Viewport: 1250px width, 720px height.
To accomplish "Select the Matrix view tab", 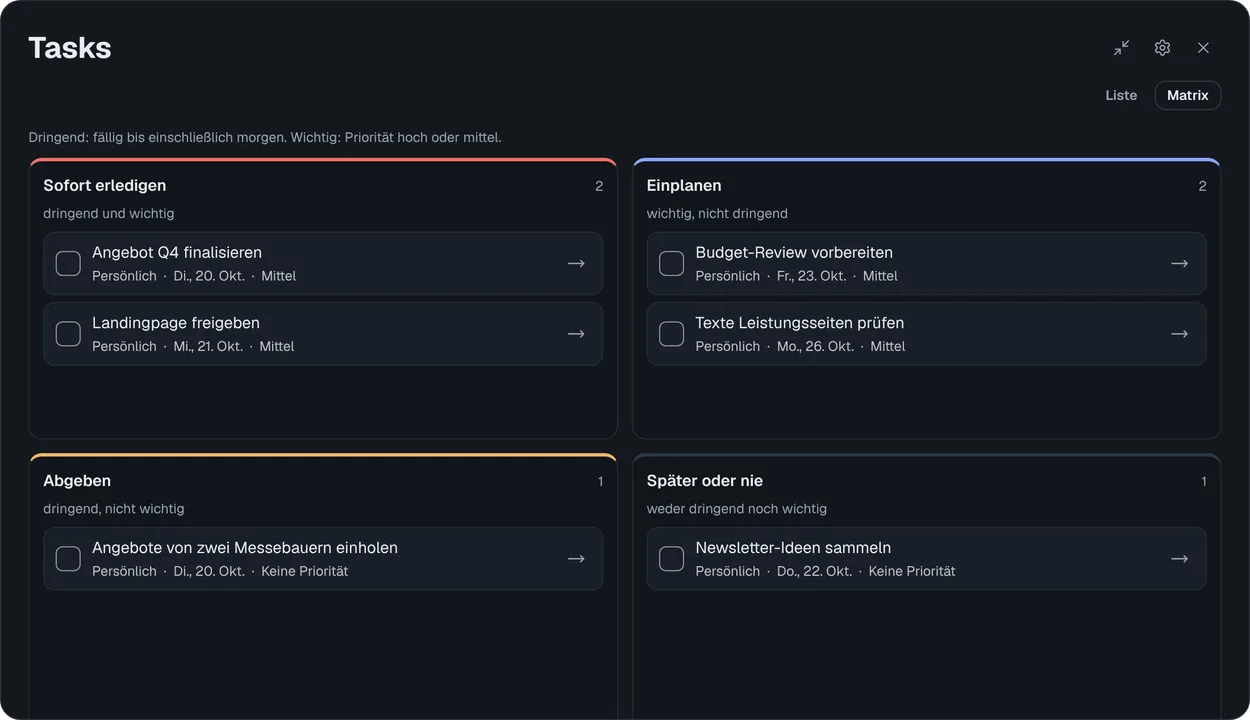I will pos(1188,95).
